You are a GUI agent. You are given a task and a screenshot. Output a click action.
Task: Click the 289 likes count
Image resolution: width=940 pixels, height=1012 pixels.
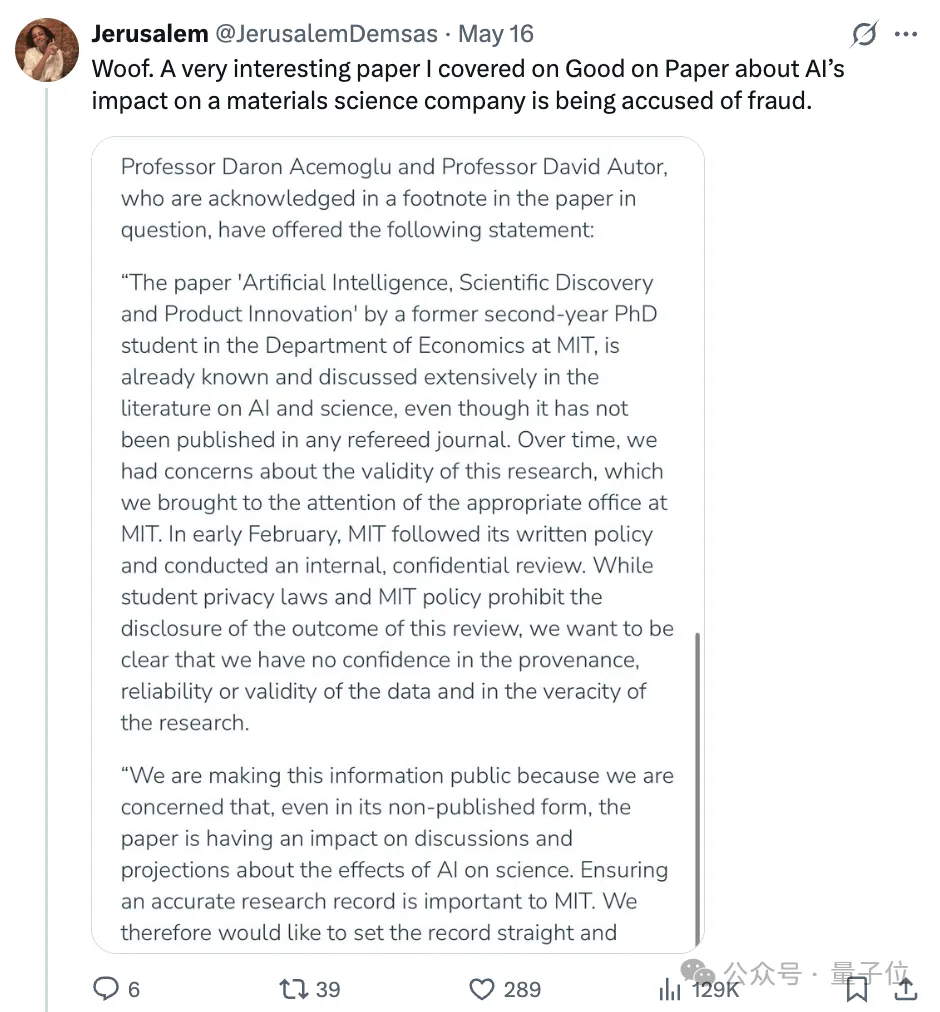point(522,989)
